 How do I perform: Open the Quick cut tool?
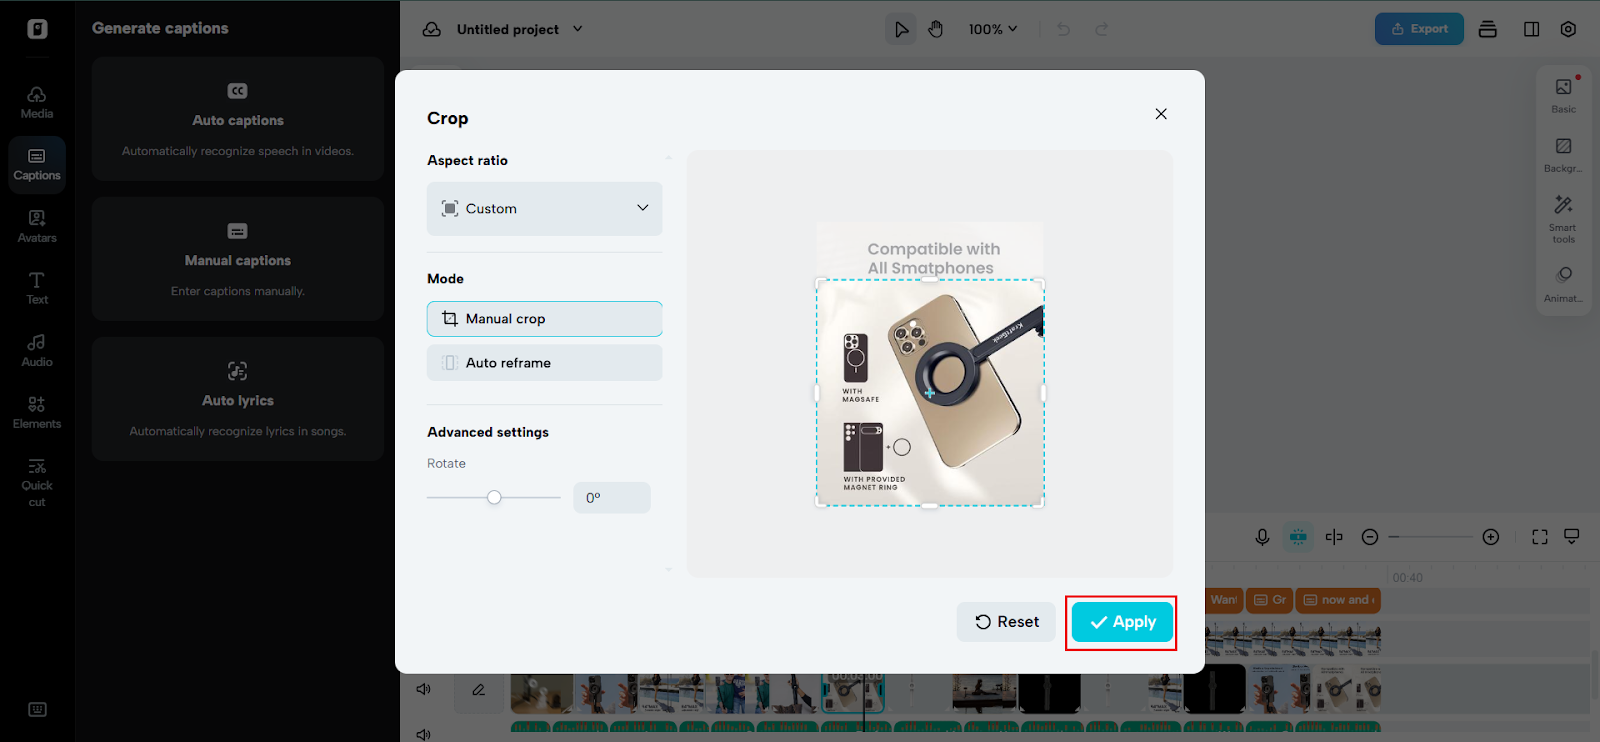[37, 481]
